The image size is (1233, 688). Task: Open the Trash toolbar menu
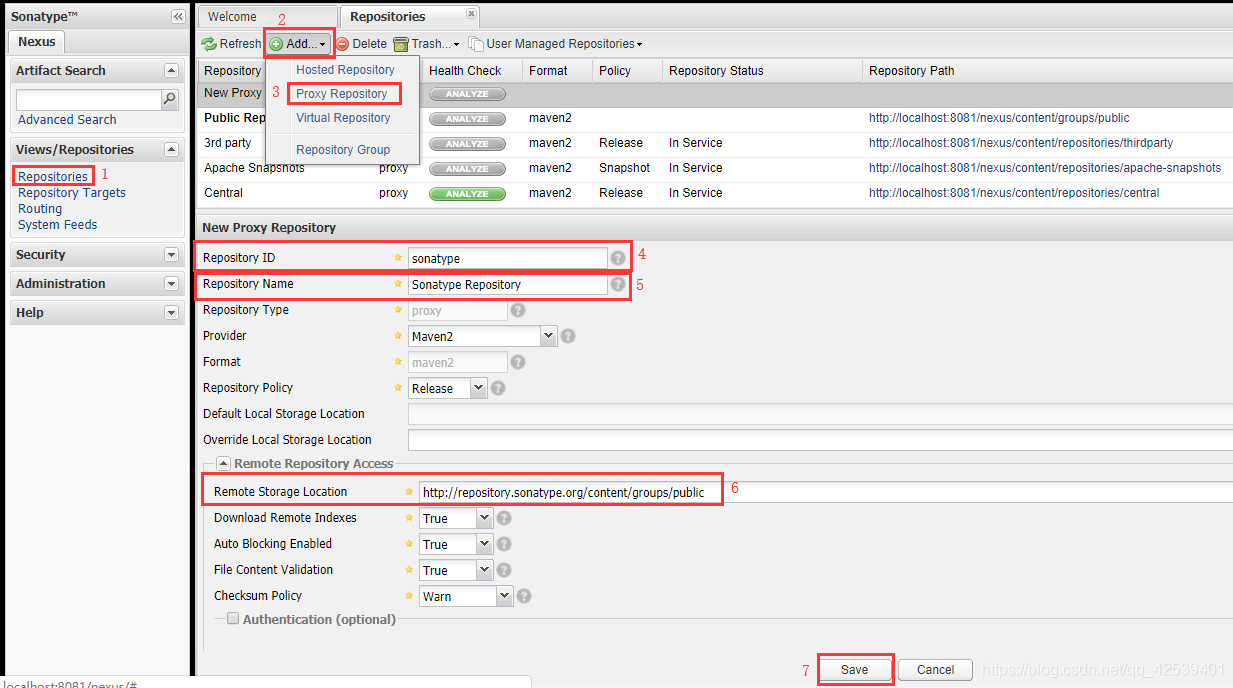point(427,44)
